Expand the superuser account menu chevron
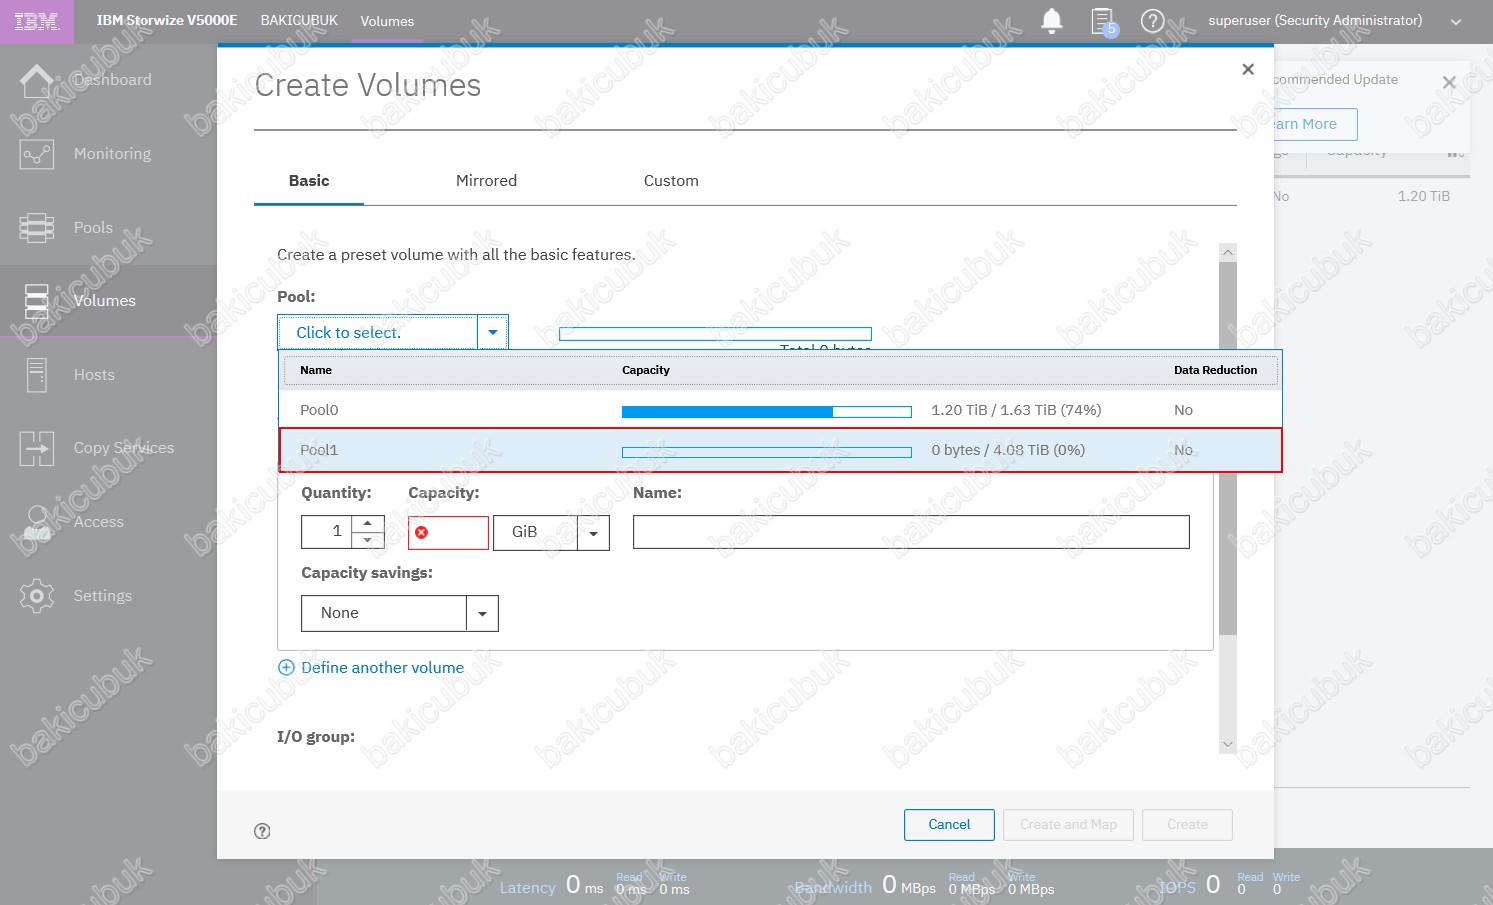Screen dimensions: 1493x905 (1456, 22)
